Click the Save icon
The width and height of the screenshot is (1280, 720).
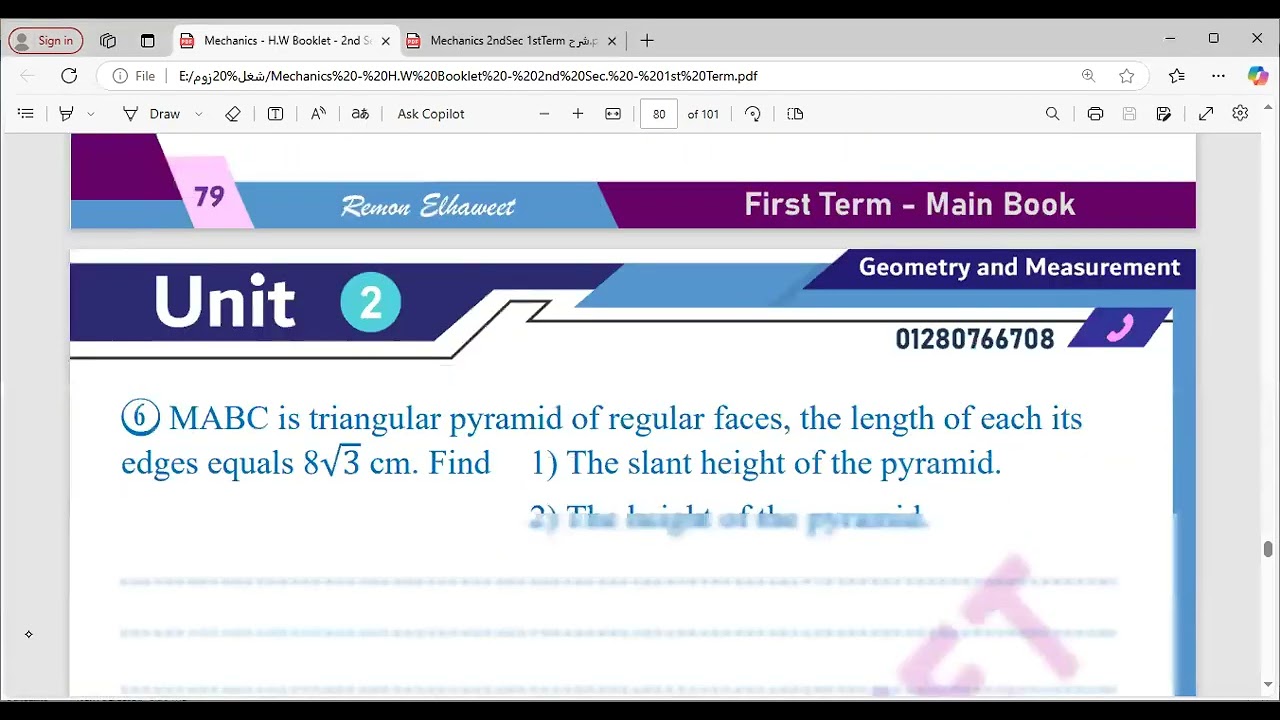point(1129,114)
